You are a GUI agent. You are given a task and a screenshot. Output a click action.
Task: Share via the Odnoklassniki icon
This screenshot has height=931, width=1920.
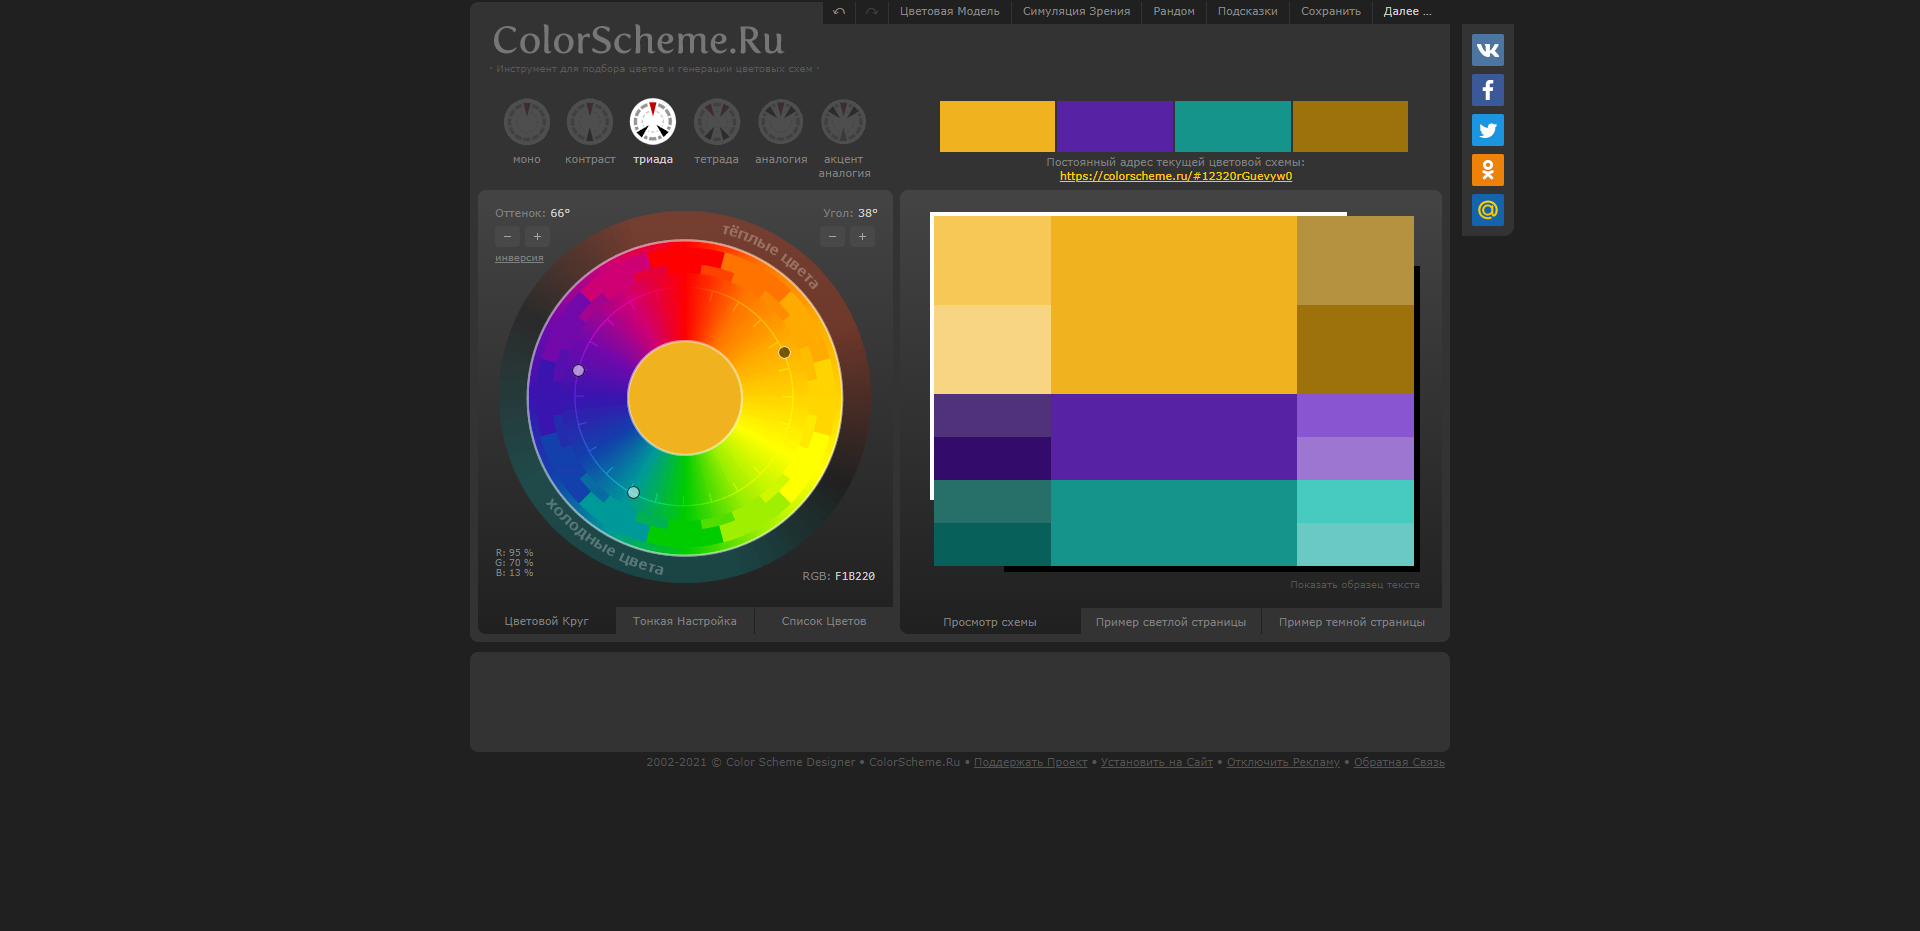click(x=1488, y=170)
